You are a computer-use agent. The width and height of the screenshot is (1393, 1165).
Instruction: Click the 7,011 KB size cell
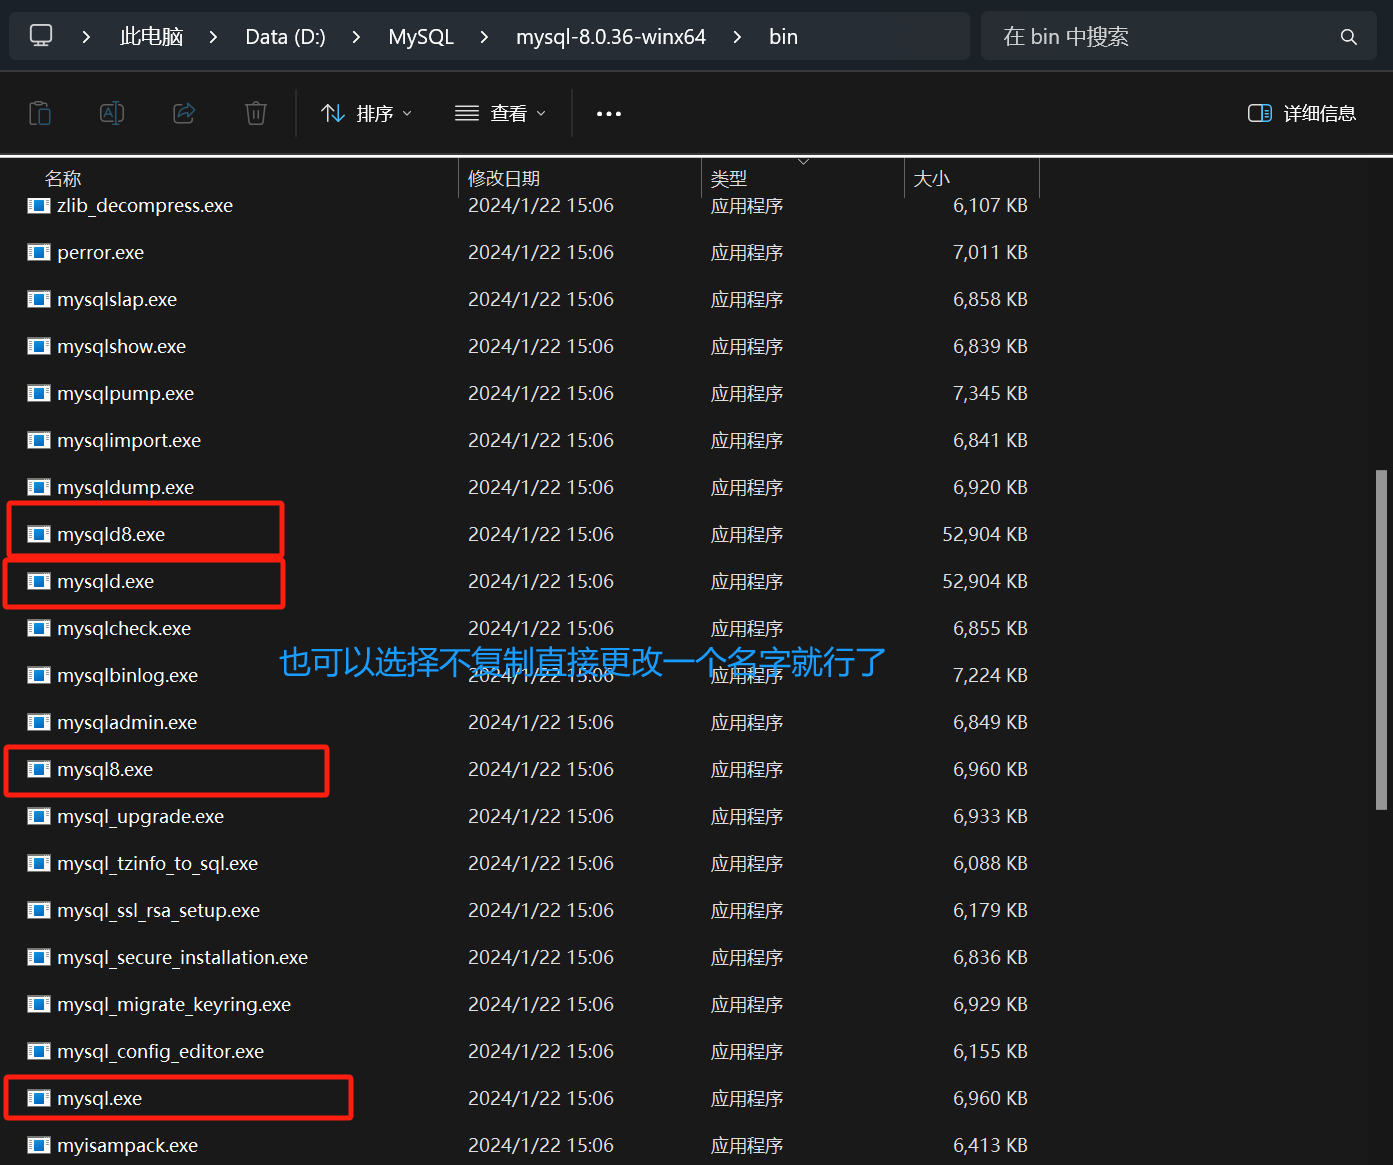click(990, 253)
